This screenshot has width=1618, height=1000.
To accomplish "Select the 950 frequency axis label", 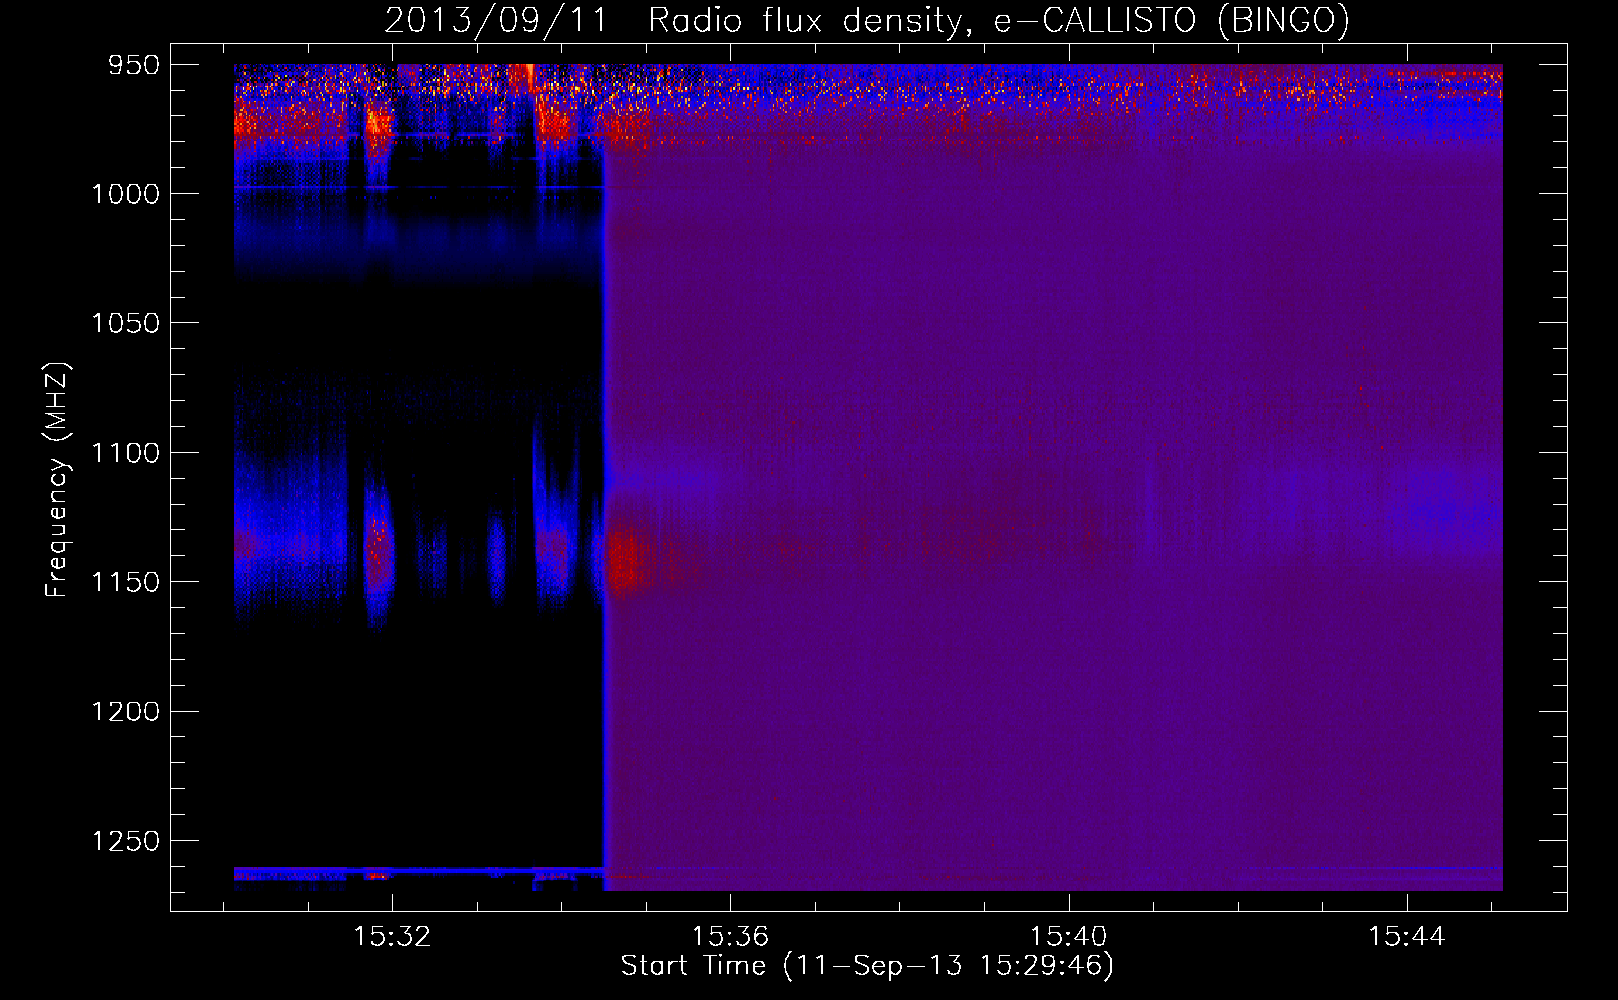I will point(134,65).
